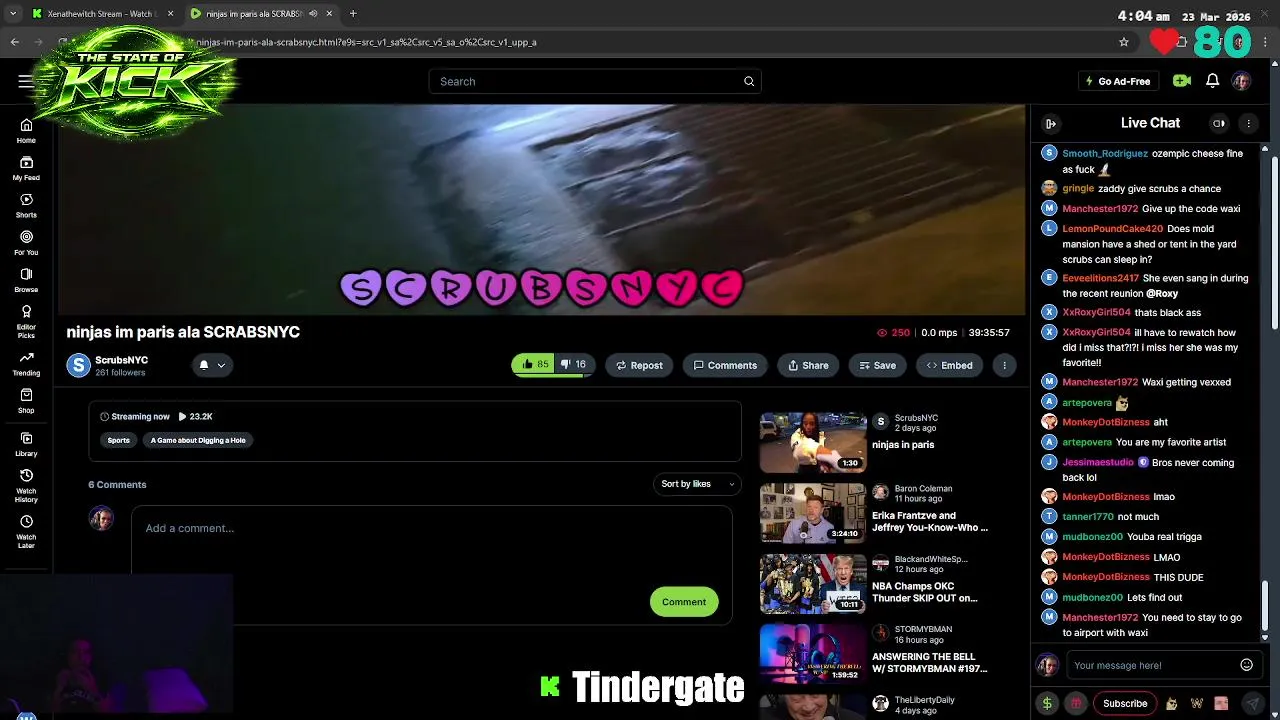Select the Sports category tag
The image size is (1280, 720).
tap(118, 440)
